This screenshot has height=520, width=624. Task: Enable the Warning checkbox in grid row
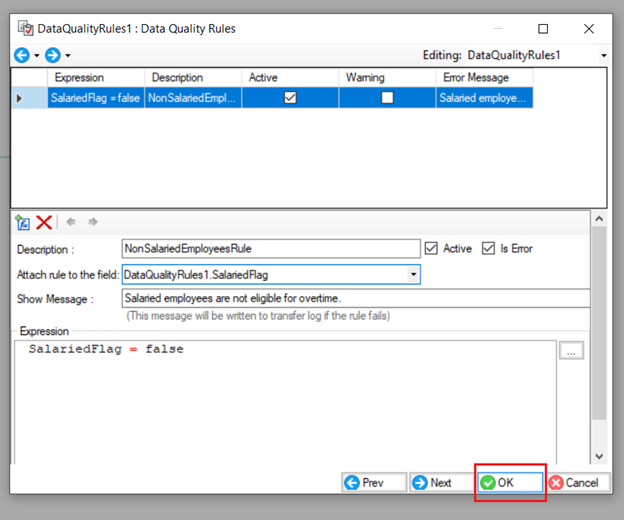coord(387,98)
